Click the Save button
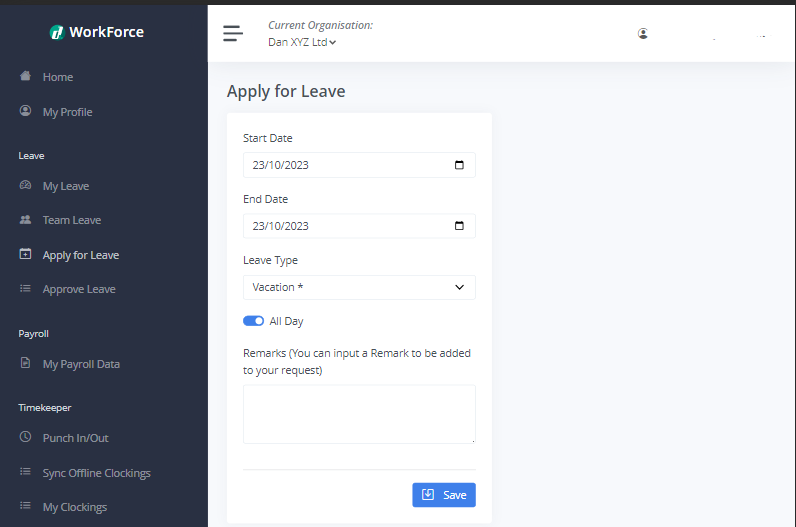This screenshot has width=796, height=527. [444, 495]
